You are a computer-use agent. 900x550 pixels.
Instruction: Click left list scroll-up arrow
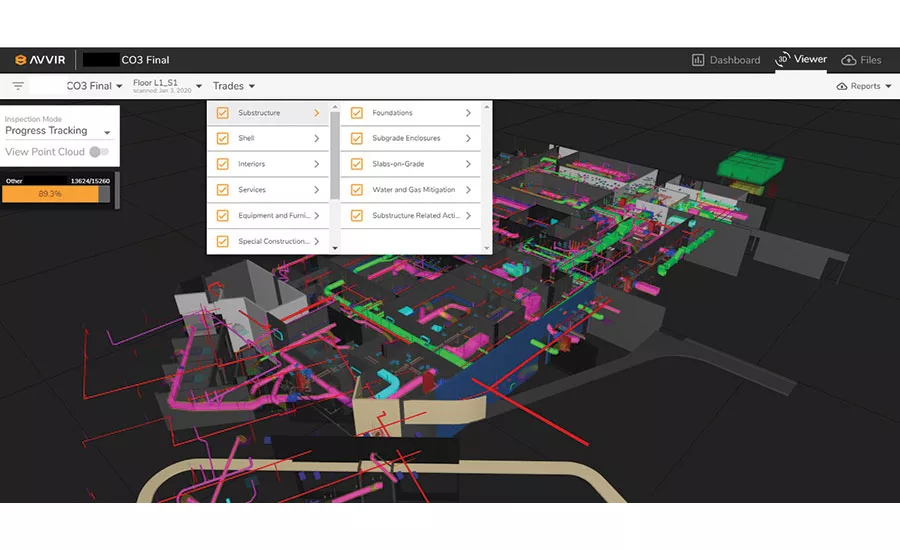335,107
